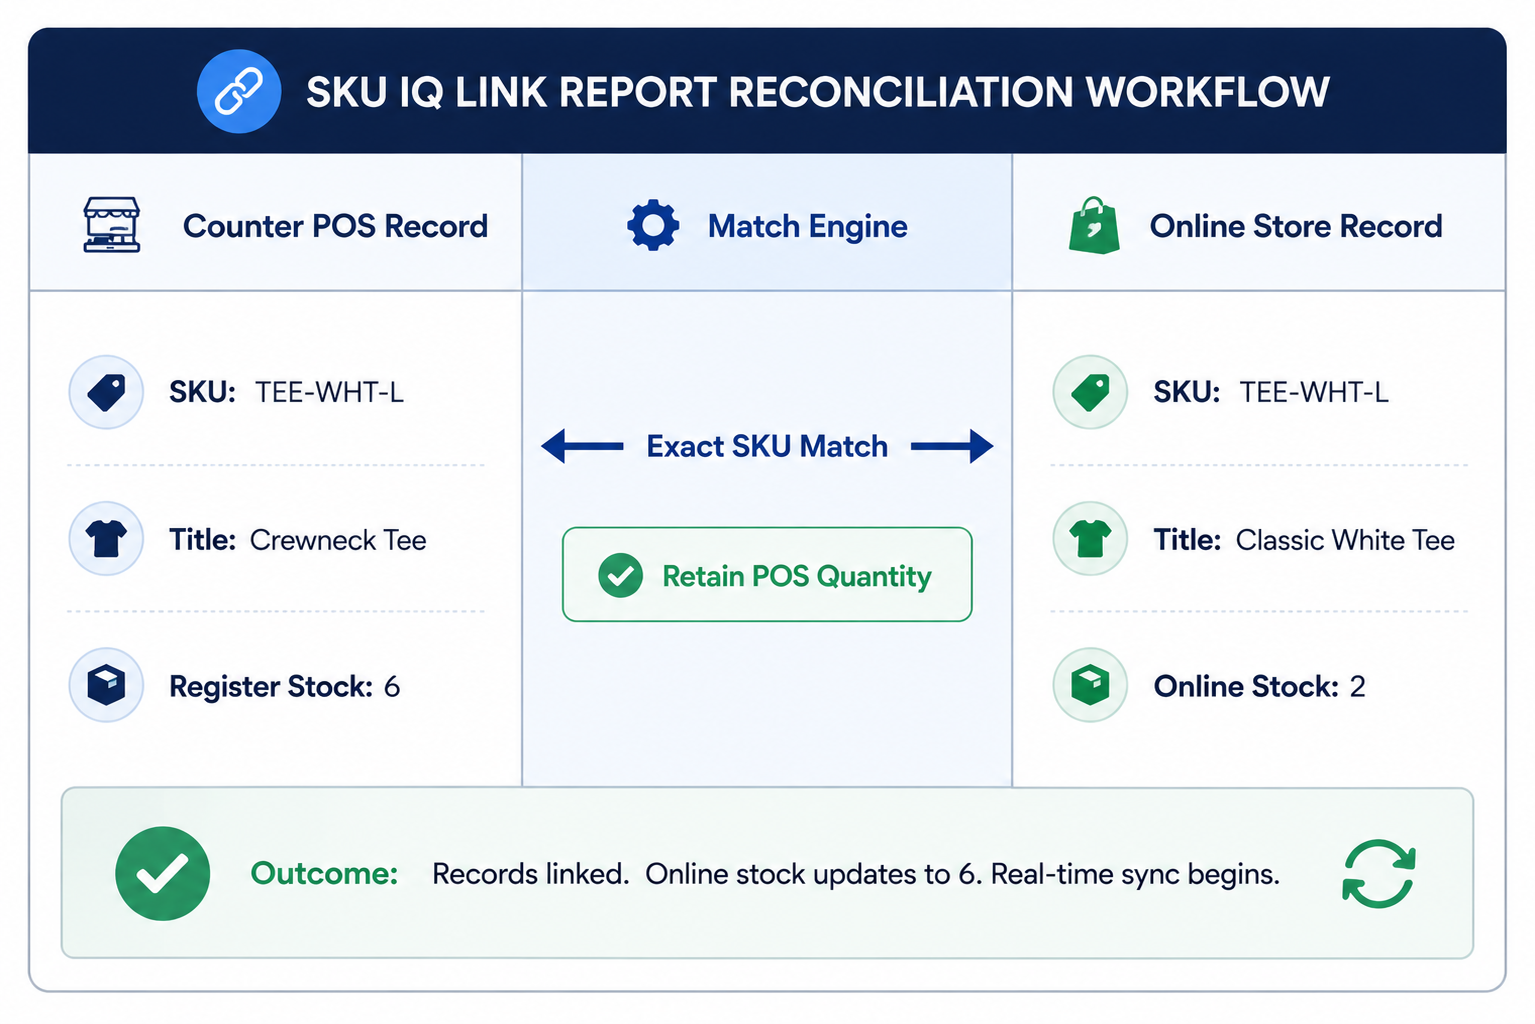Click the chain link icon in header

click(239, 91)
